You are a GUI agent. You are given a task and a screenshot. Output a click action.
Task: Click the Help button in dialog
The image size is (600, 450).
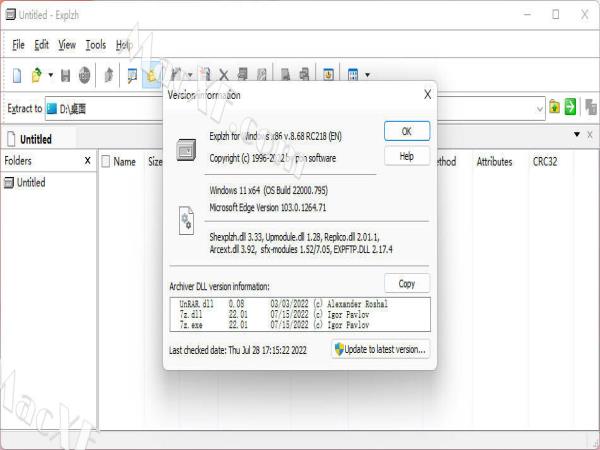407,156
